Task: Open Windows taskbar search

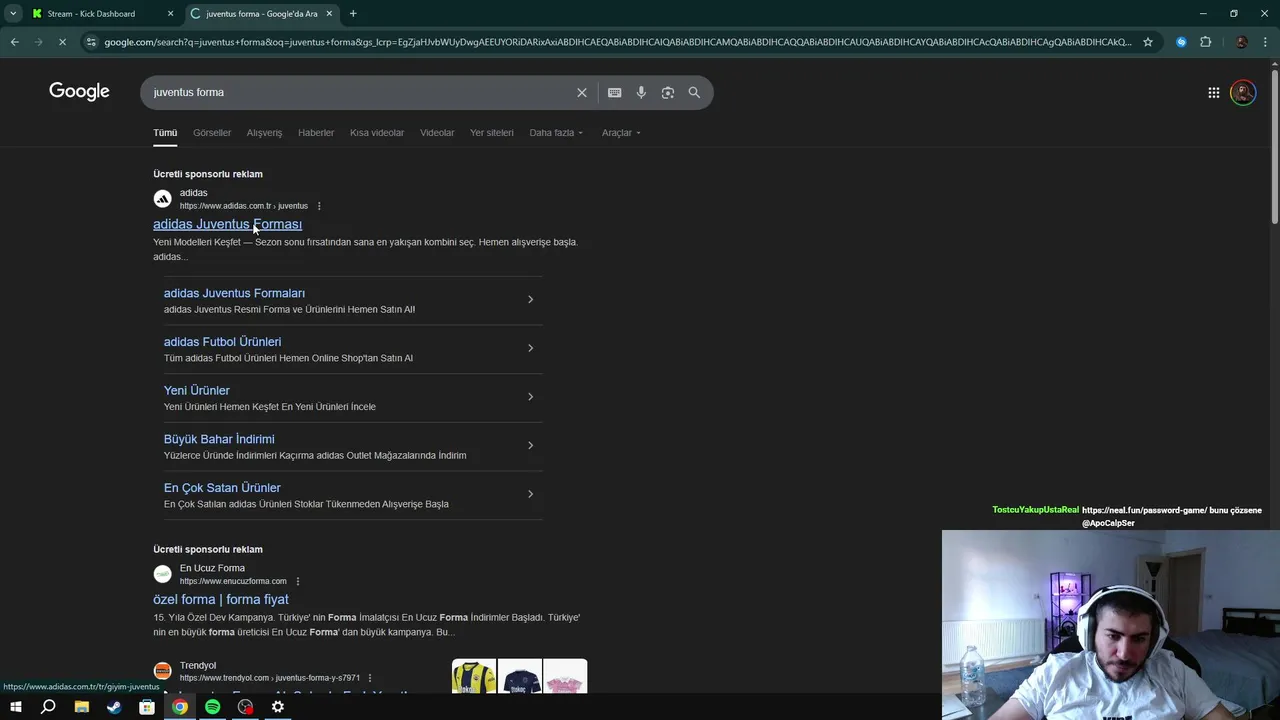Action: tap(48, 707)
